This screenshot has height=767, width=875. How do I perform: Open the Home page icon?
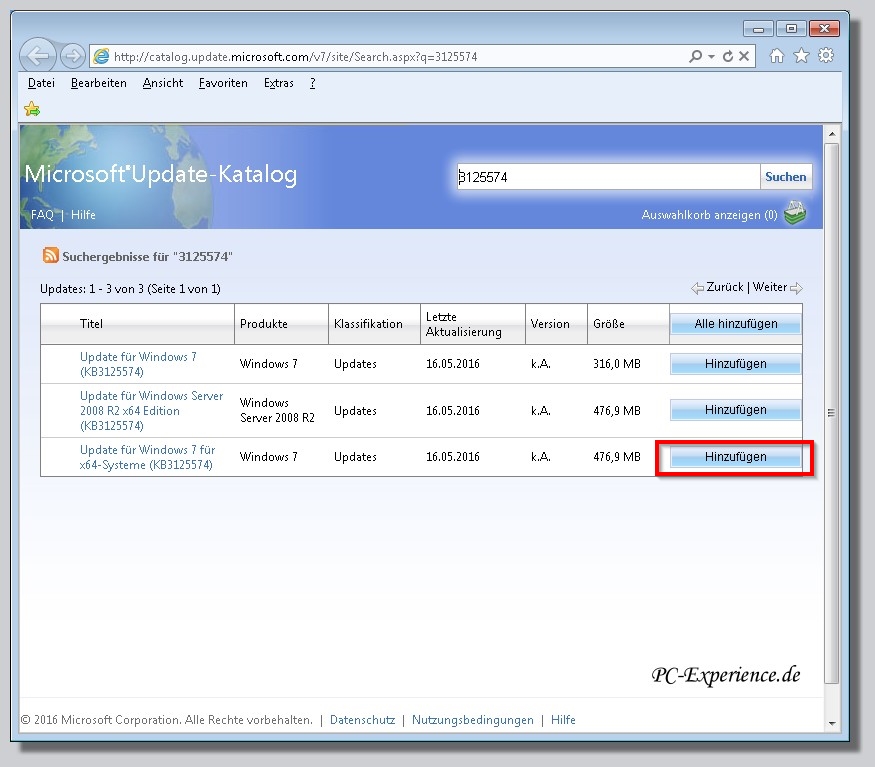point(777,56)
